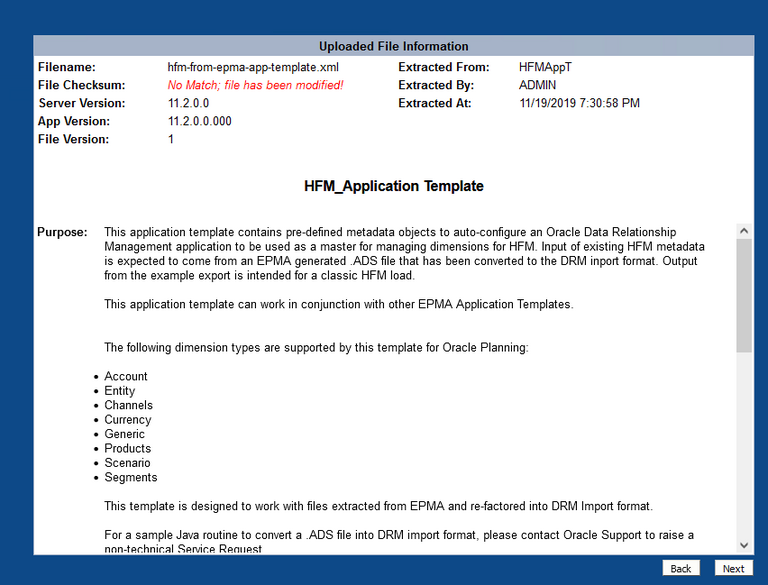Image resolution: width=768 pixels, height=585 pixels.
Task: Click the Account dimension list item
Action: (126, 377)
